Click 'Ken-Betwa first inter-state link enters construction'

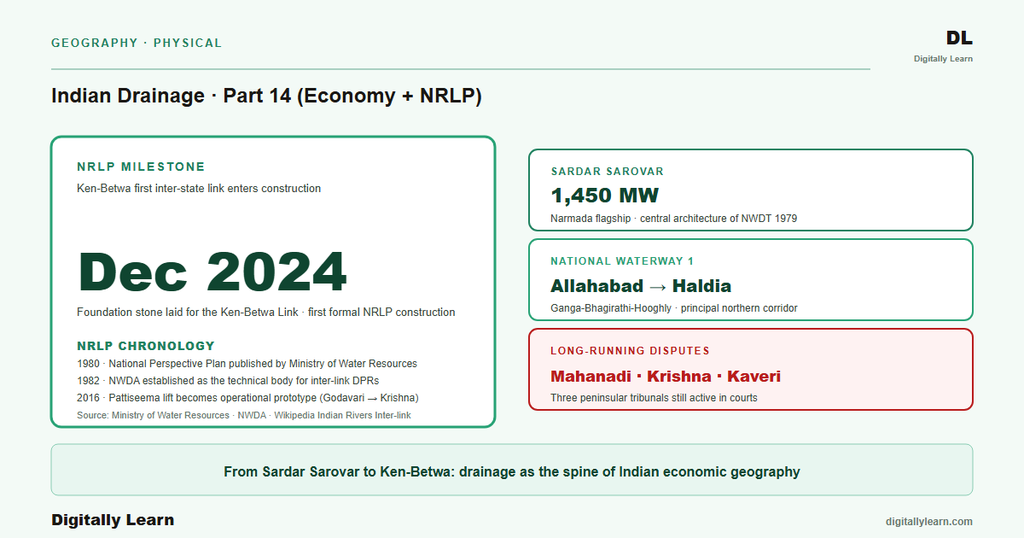click(199, 189)
